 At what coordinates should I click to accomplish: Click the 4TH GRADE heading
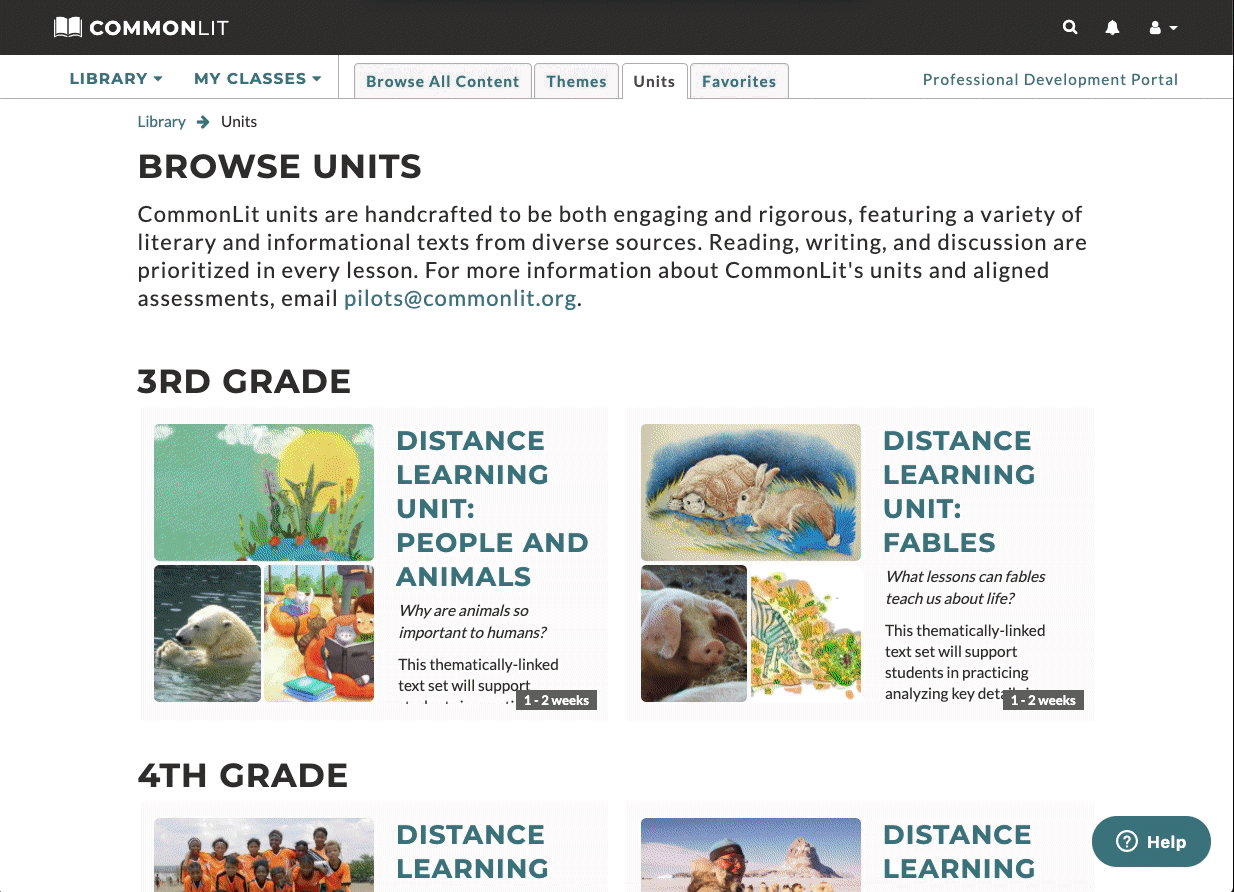tap(243, 775)
